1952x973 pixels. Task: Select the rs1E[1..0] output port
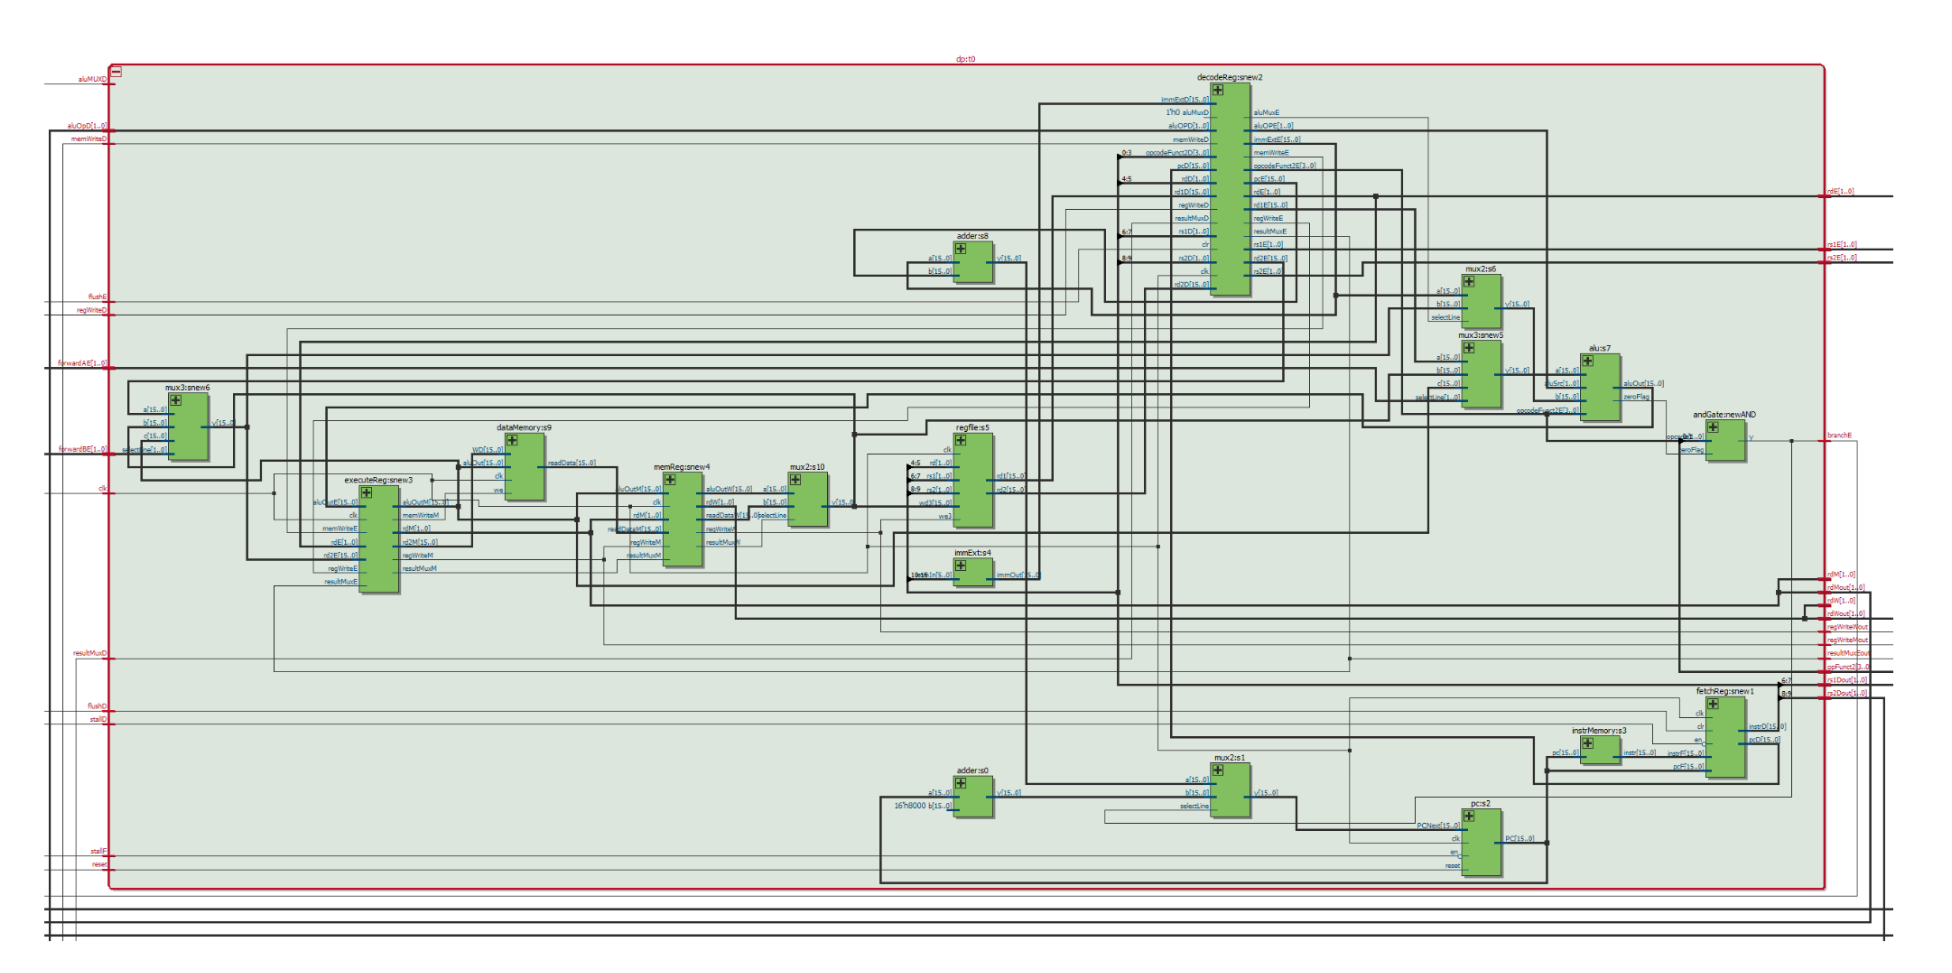(1841, 244)
